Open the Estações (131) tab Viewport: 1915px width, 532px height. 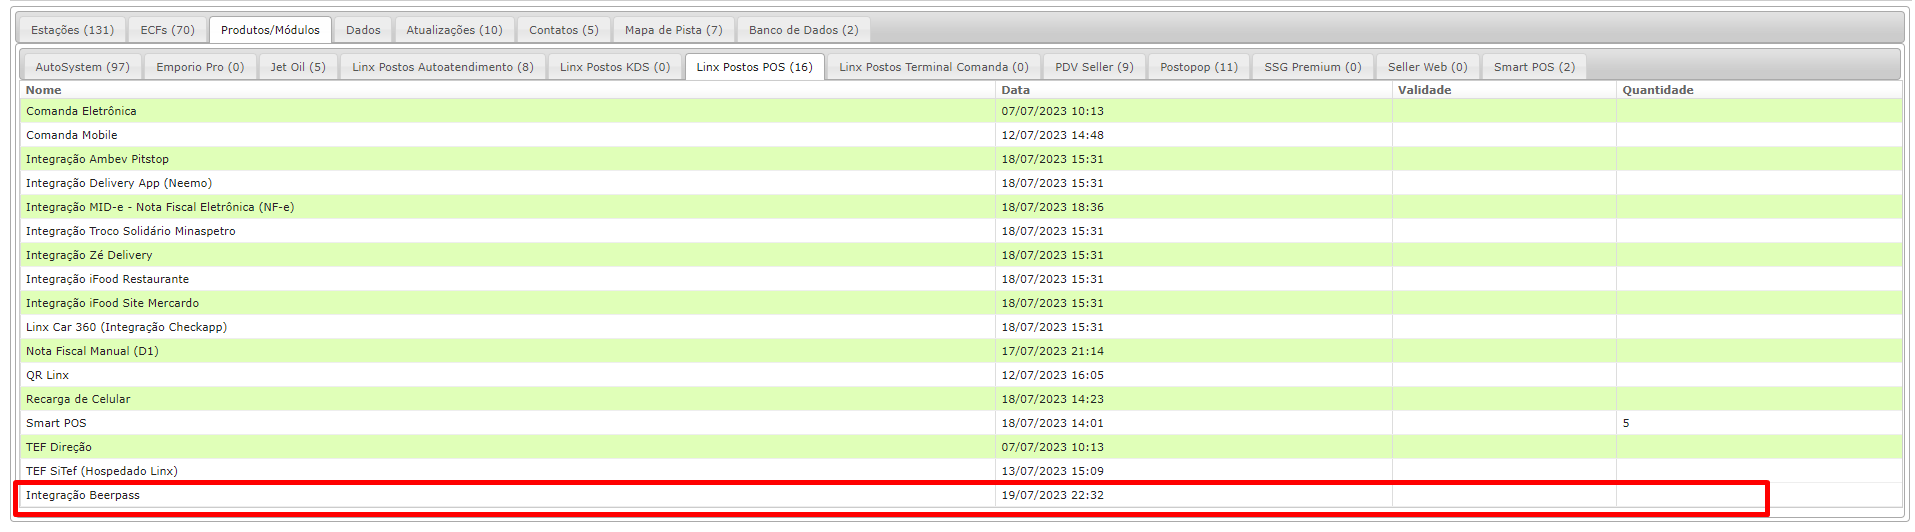coord(72,30)
